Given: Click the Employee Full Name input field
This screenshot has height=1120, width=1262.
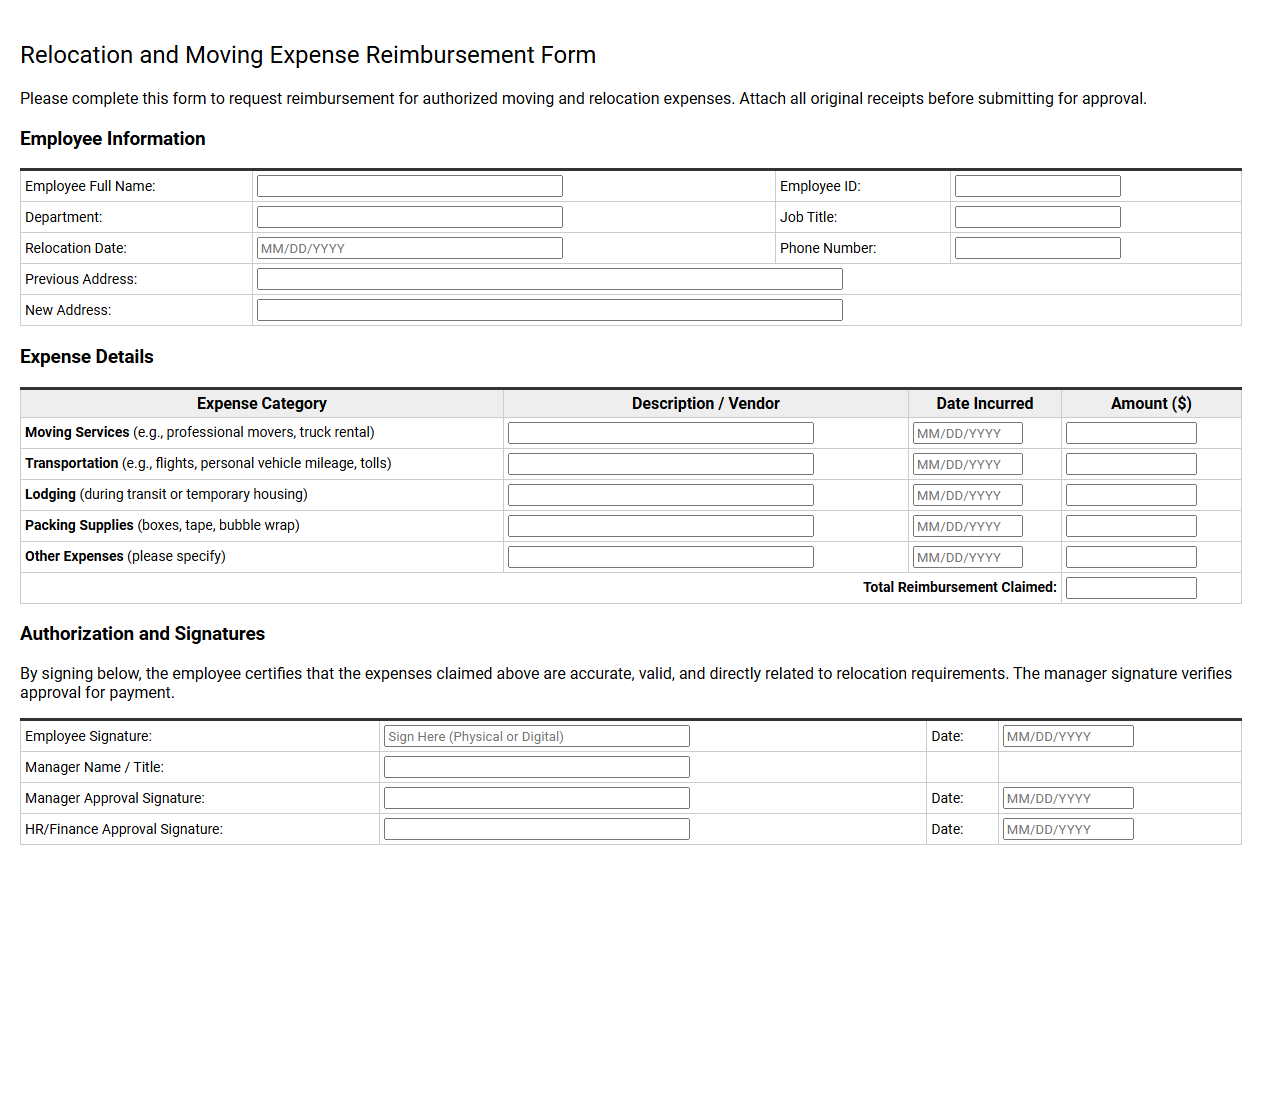Looking at the screenshot, I should click(x=410, y=186).
